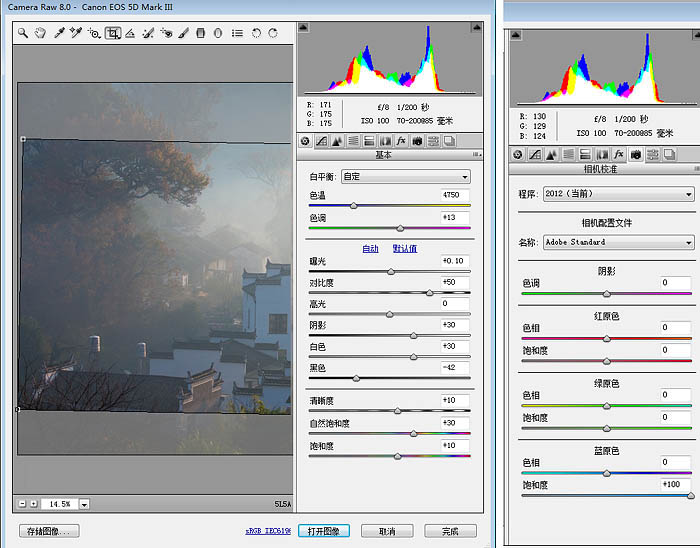Rotate image 90° counterclockwise
The width and height of the screenshot is (700, 548).
pos(256,33)
